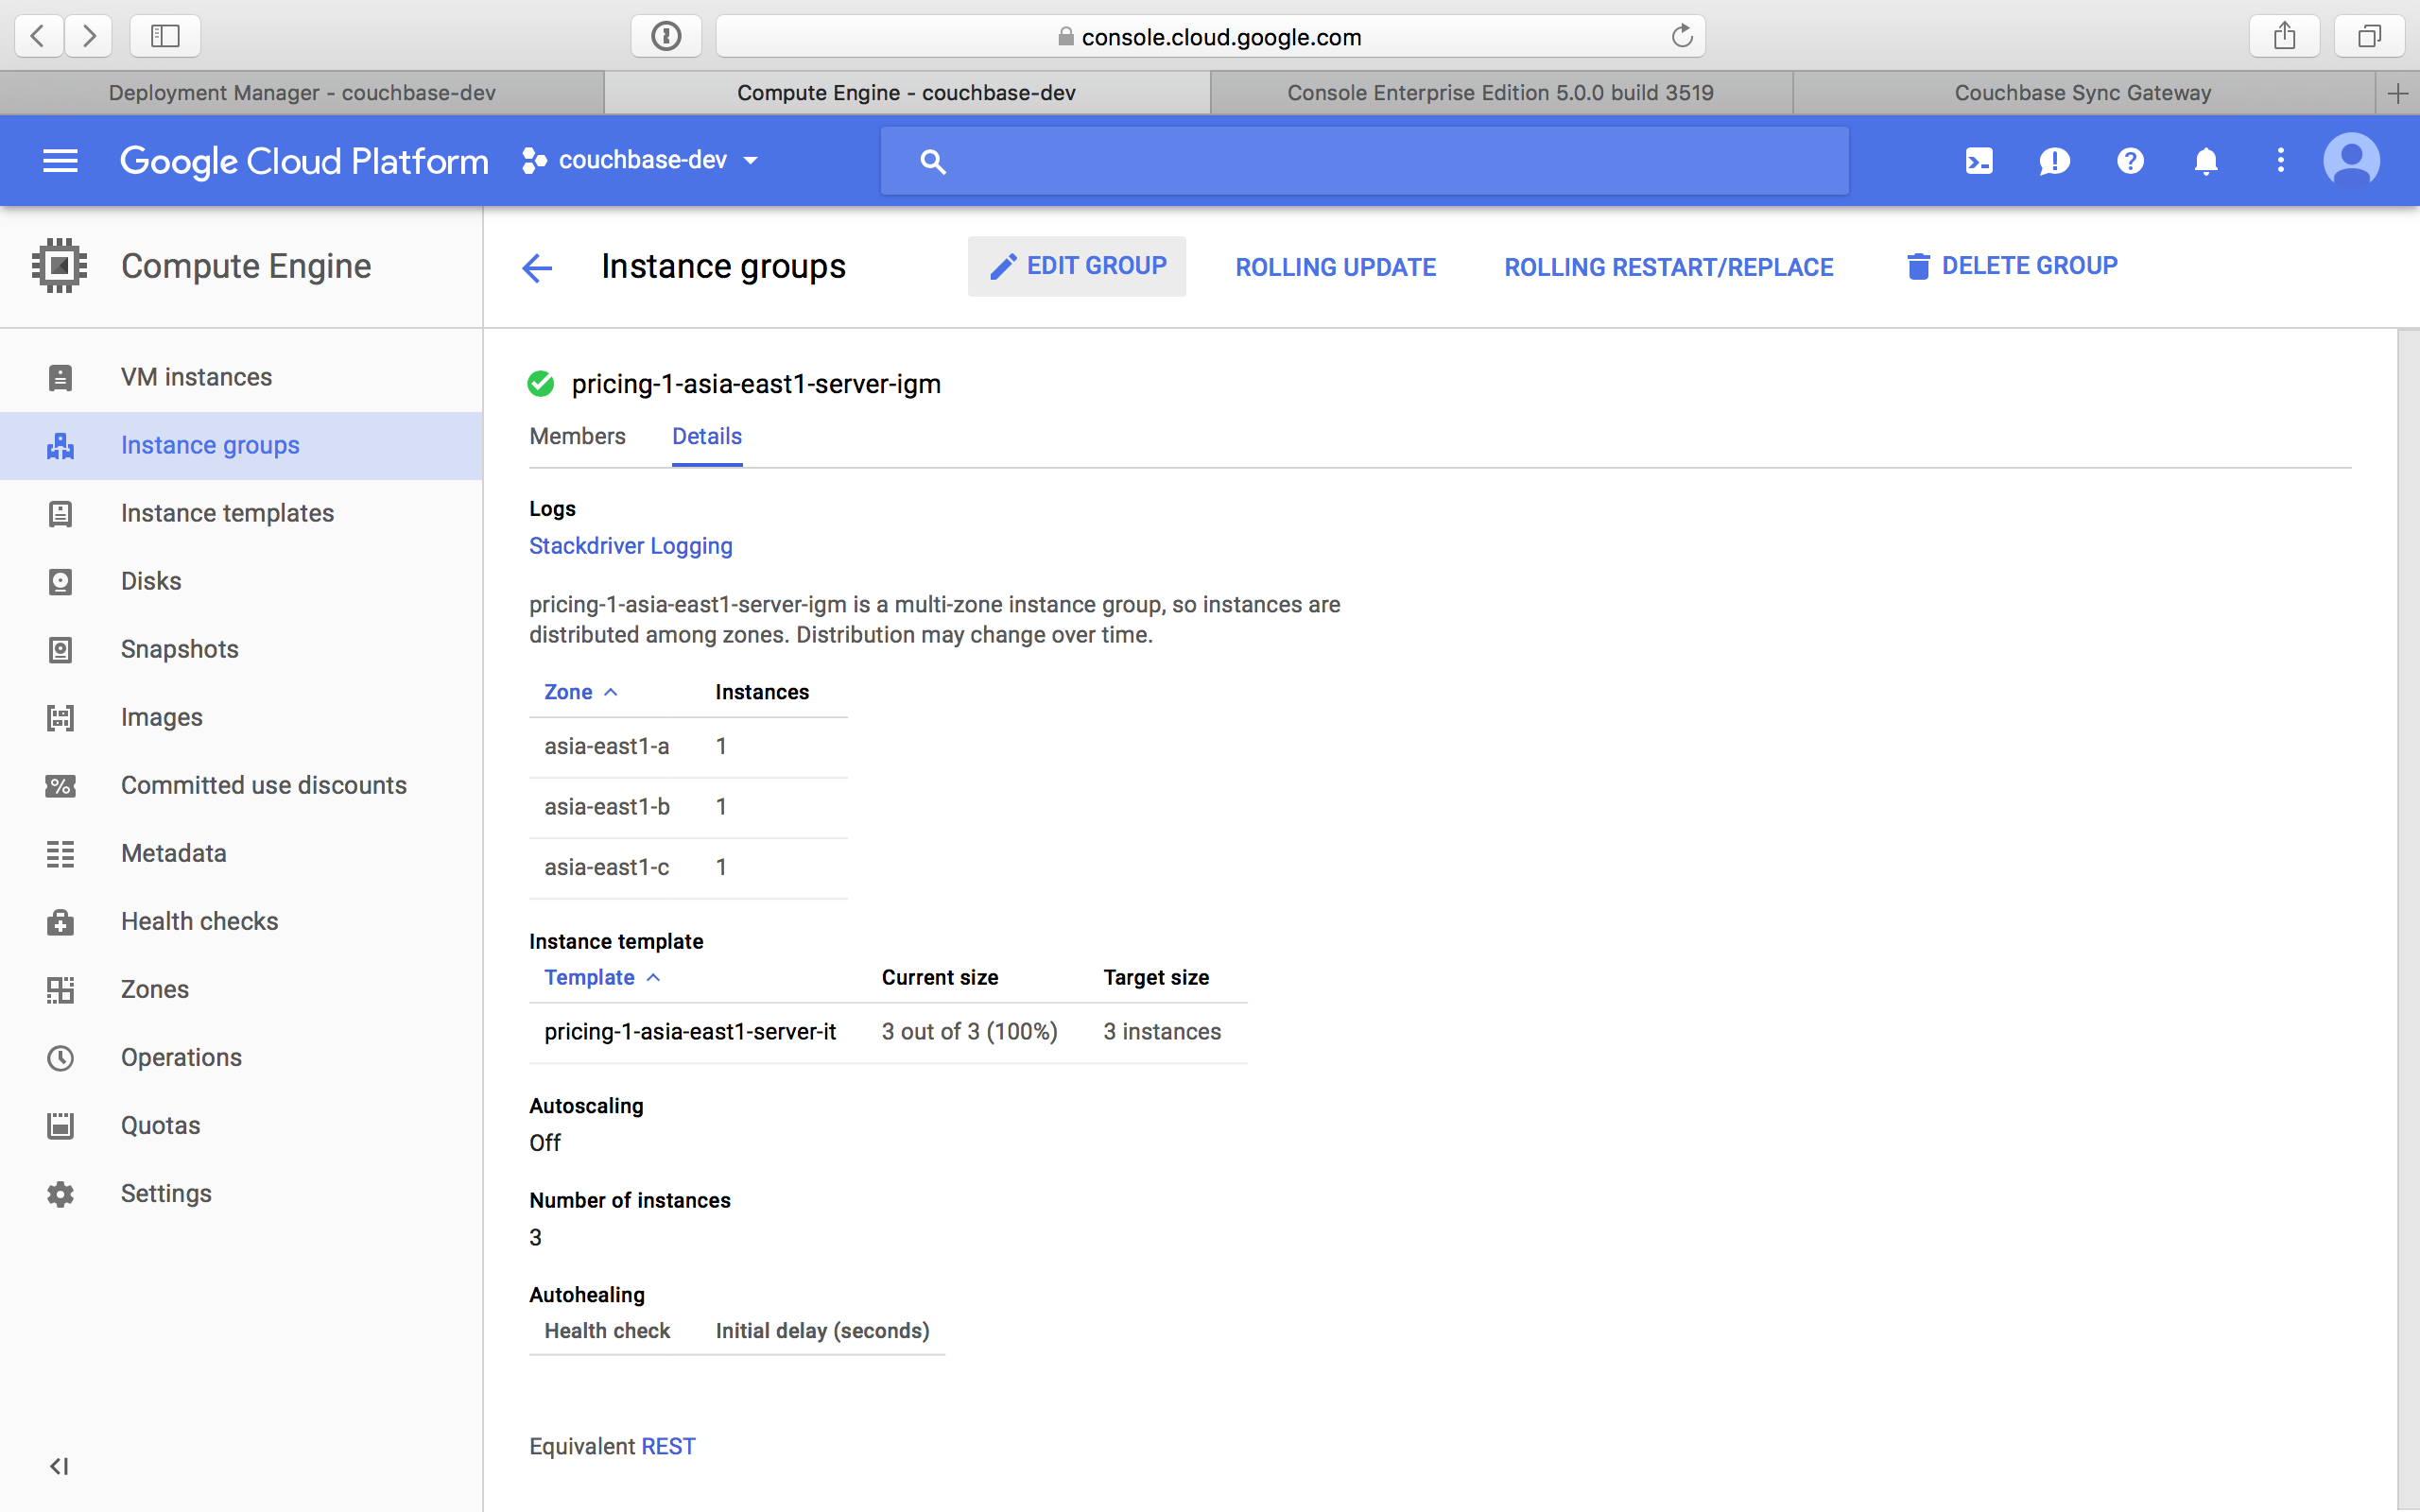
Task: Click the Stackdriver Logging link
Action: [x=629, y=545]
